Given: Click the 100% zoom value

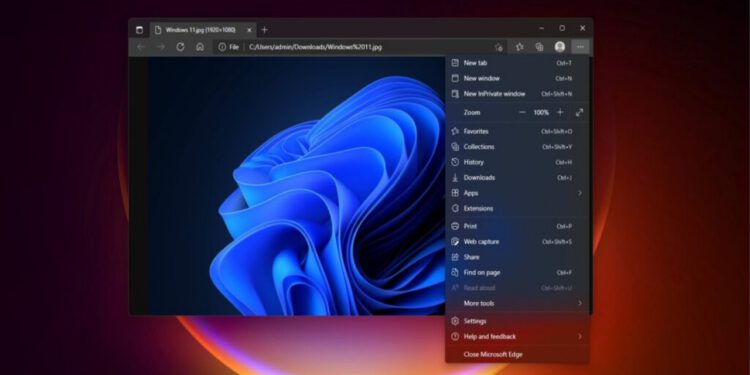Looking at the screenshot, I should point(541,112).
